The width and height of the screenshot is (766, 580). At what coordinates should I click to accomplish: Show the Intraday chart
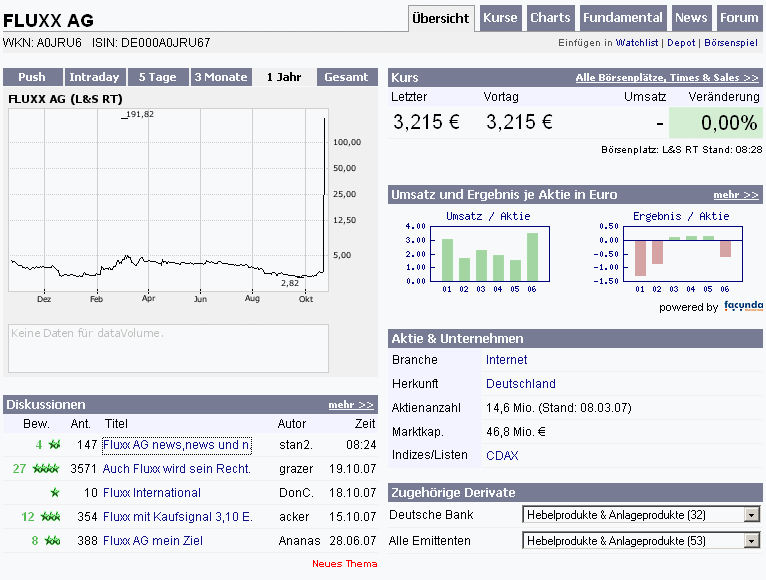[95, 77]
